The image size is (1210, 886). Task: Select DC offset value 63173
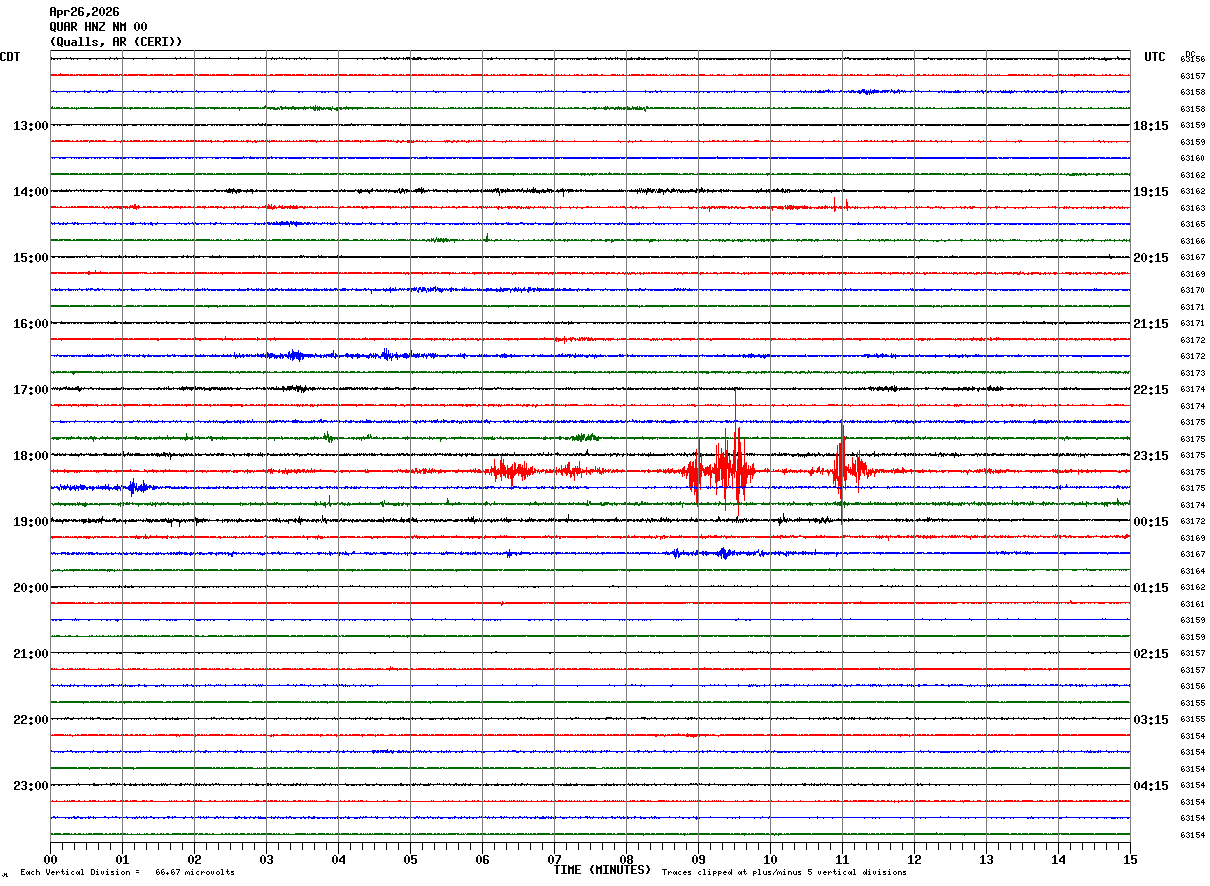[x=1192, y=373]
